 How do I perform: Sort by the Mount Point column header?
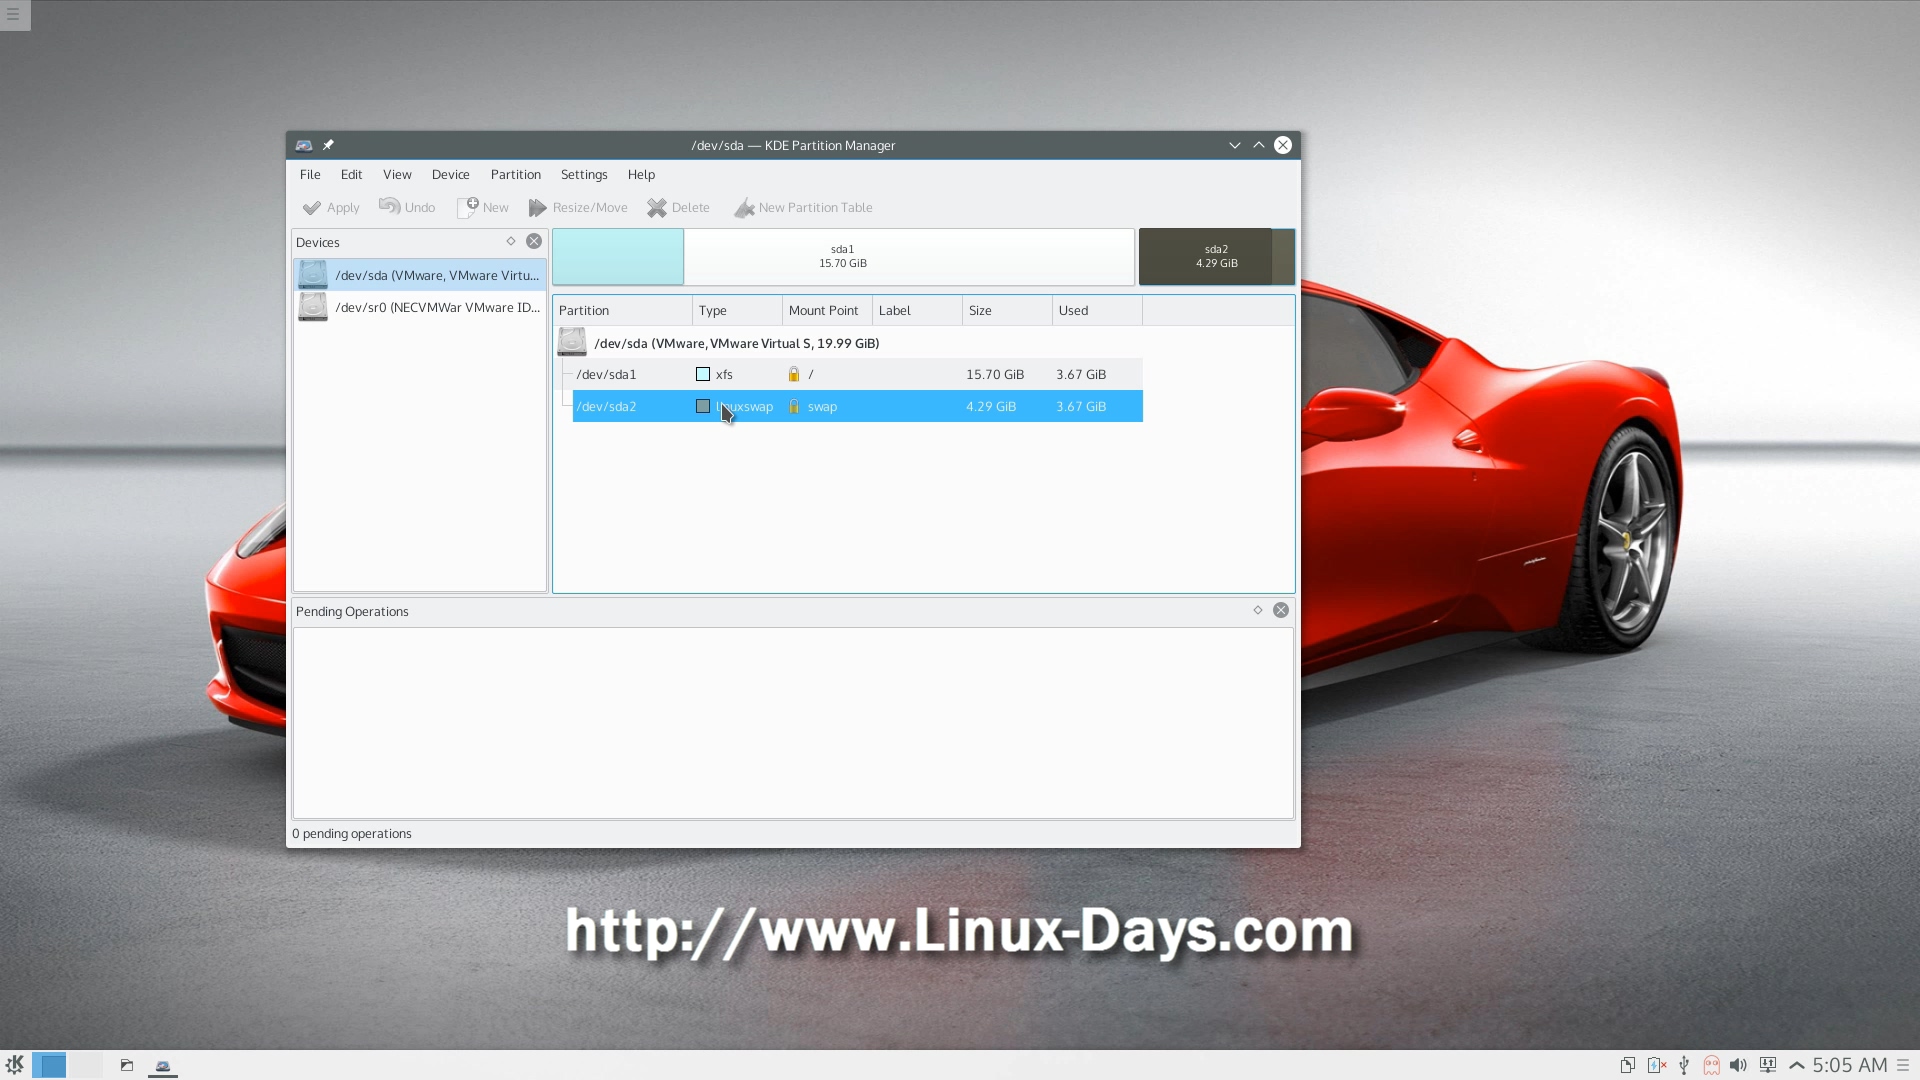[827, 310]
